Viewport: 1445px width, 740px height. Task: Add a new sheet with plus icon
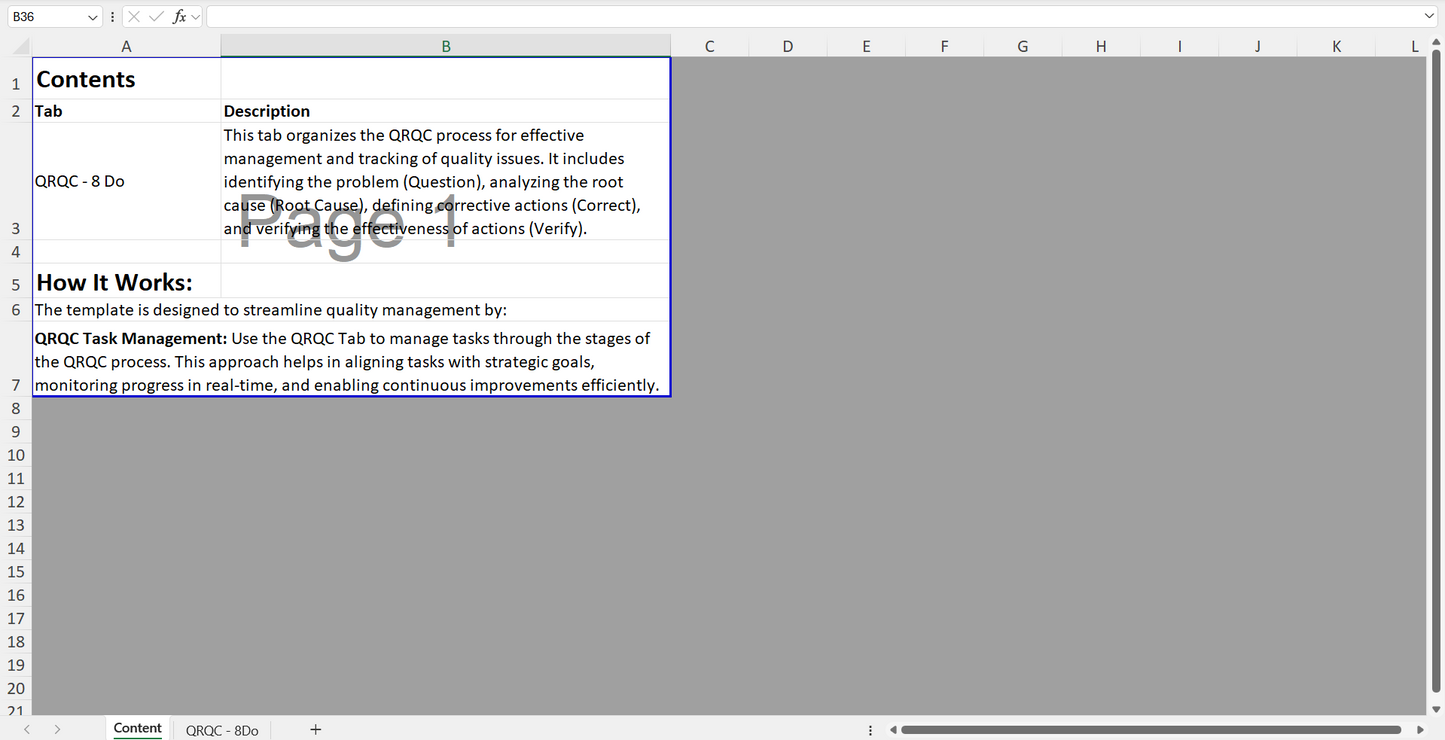(x=315, y=730)
